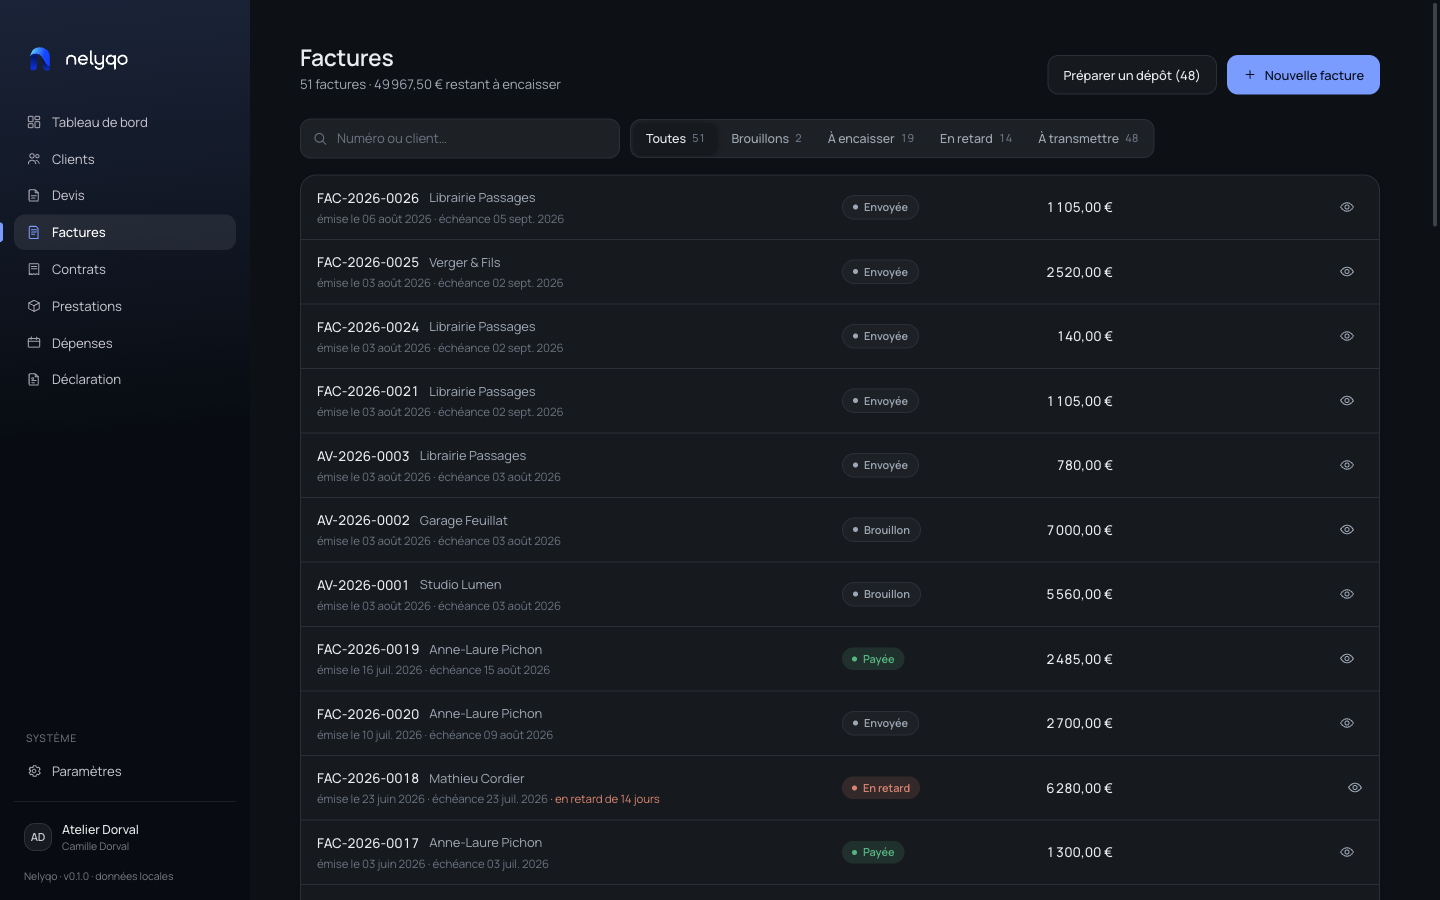Click invoice number FAC-2026-0020

[x=368, y=714]
